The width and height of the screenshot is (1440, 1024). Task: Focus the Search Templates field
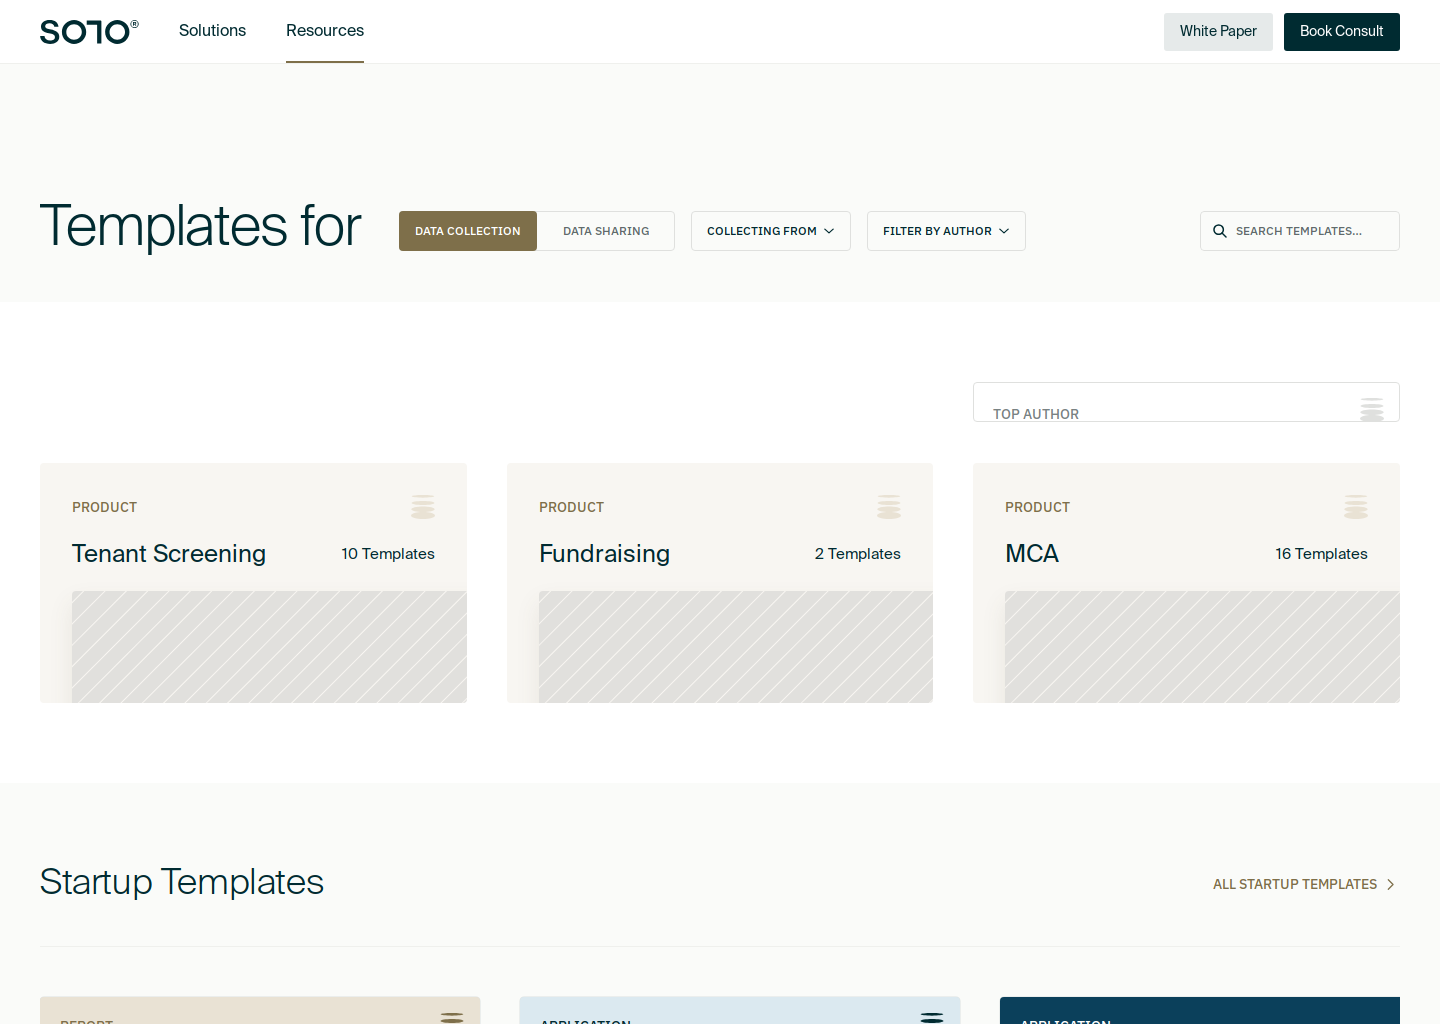pos(1310,231)
